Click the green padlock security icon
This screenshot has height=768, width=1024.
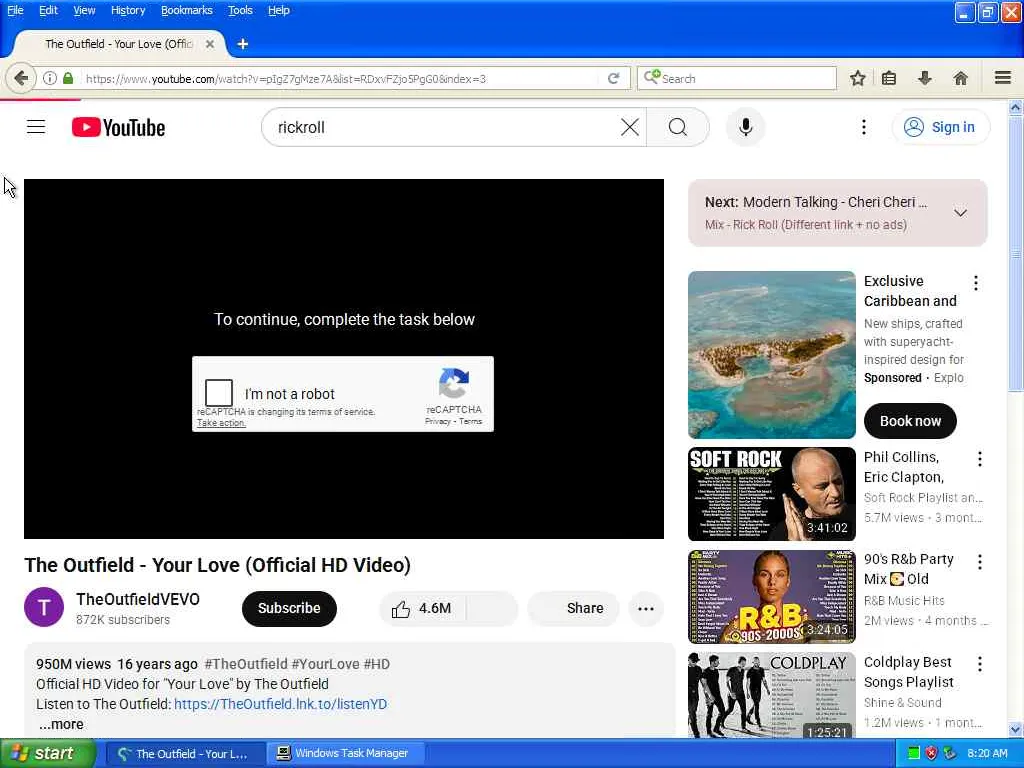tap(68, 78)
